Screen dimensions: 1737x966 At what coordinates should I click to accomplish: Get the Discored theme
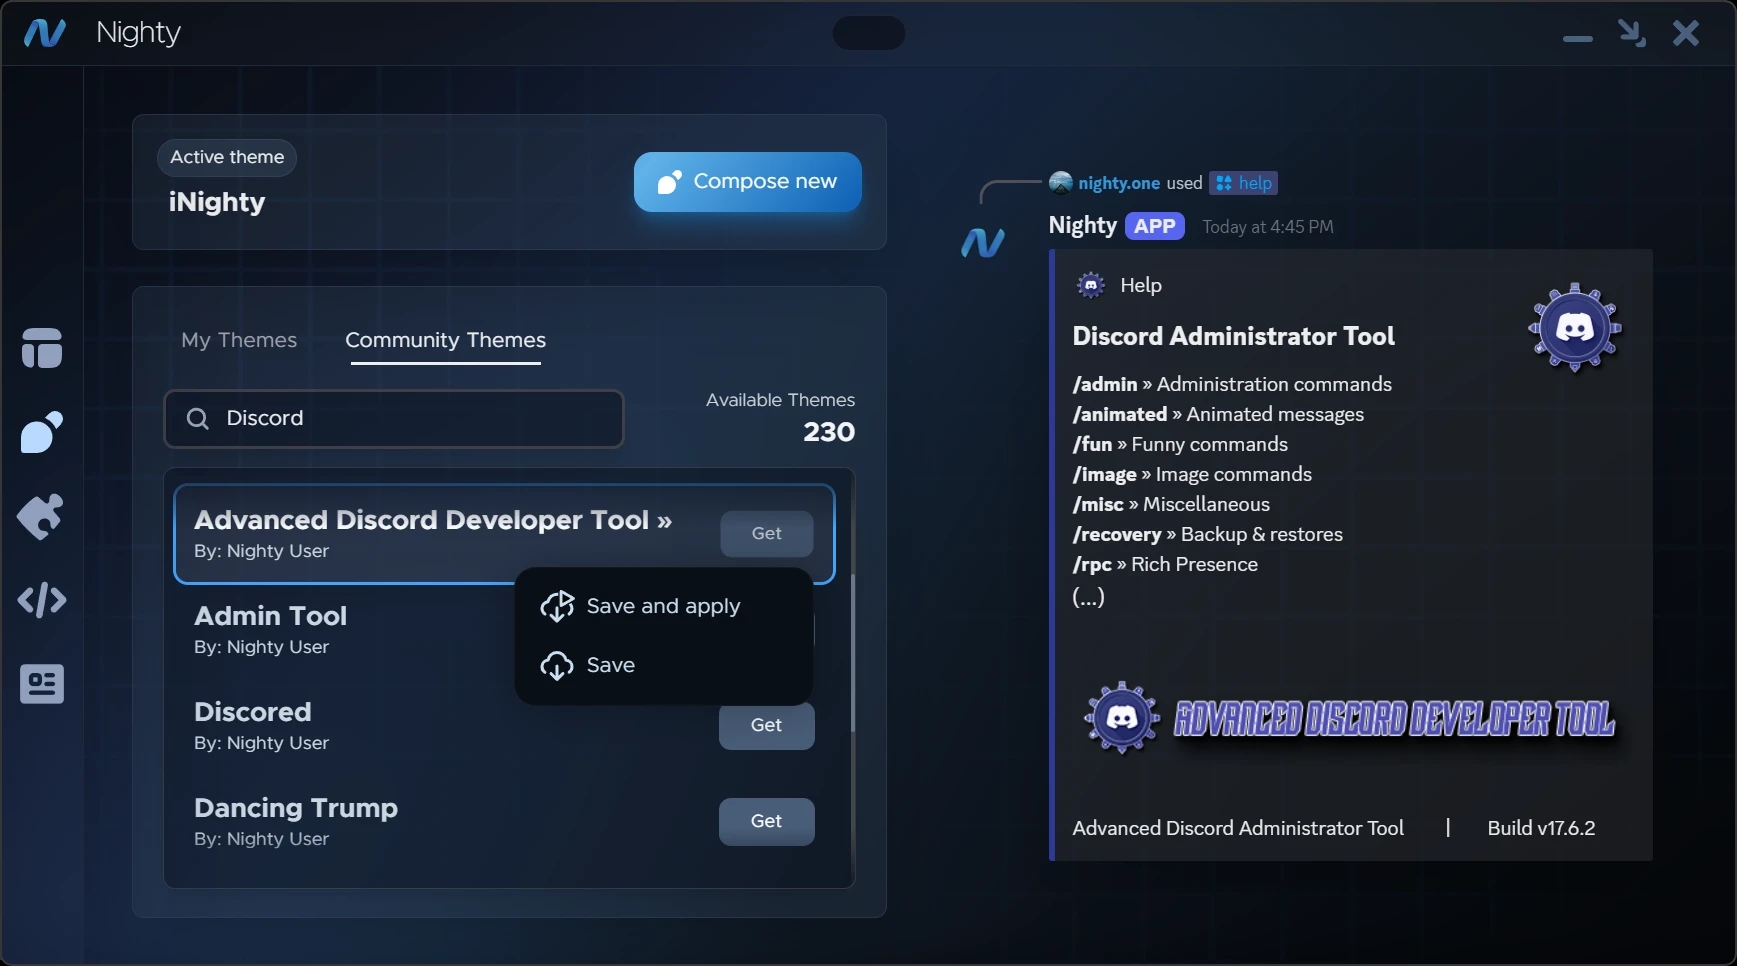click(x=767, y=725)
